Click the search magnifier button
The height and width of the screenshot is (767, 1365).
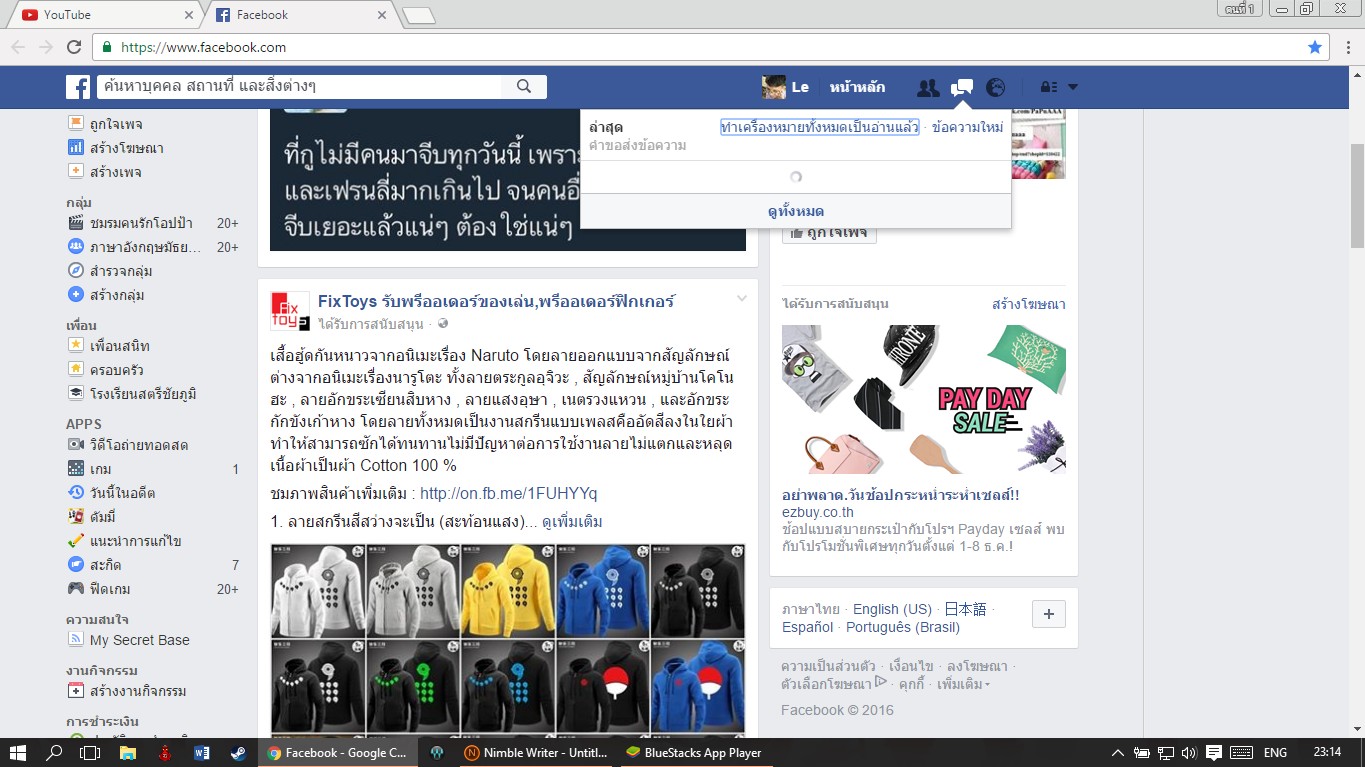[524, 87]
